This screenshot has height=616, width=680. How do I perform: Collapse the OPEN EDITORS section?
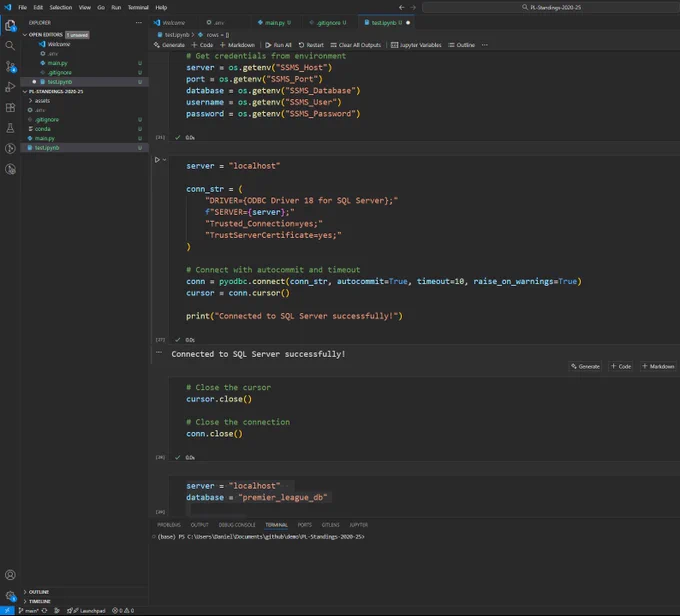tap(25, 35)
